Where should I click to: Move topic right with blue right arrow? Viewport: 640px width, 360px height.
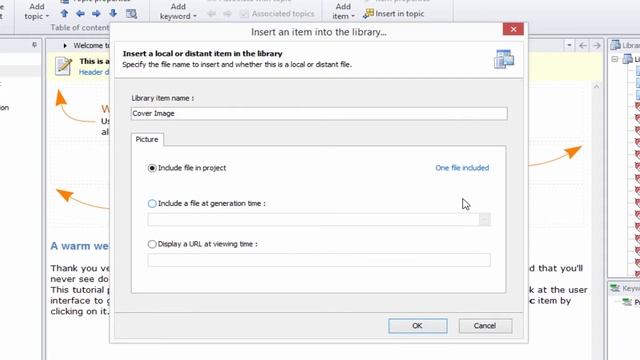point(96,14)
